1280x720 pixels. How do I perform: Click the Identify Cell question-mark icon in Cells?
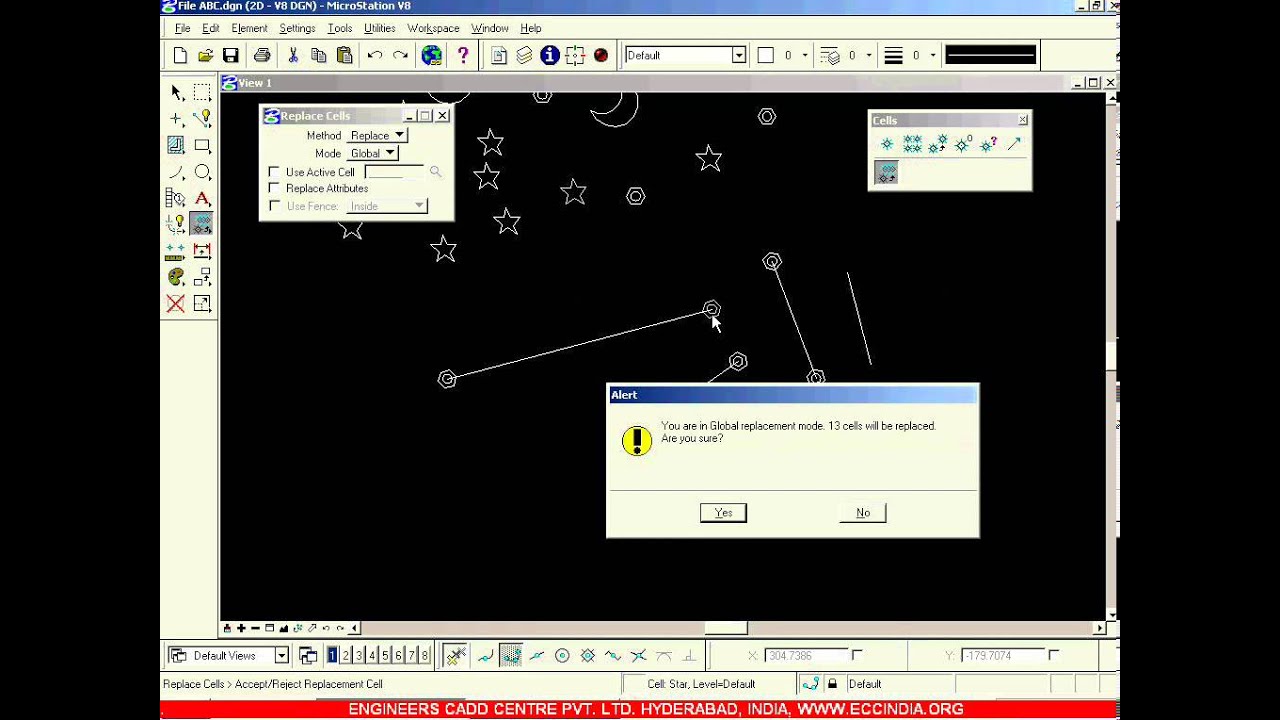988,144
